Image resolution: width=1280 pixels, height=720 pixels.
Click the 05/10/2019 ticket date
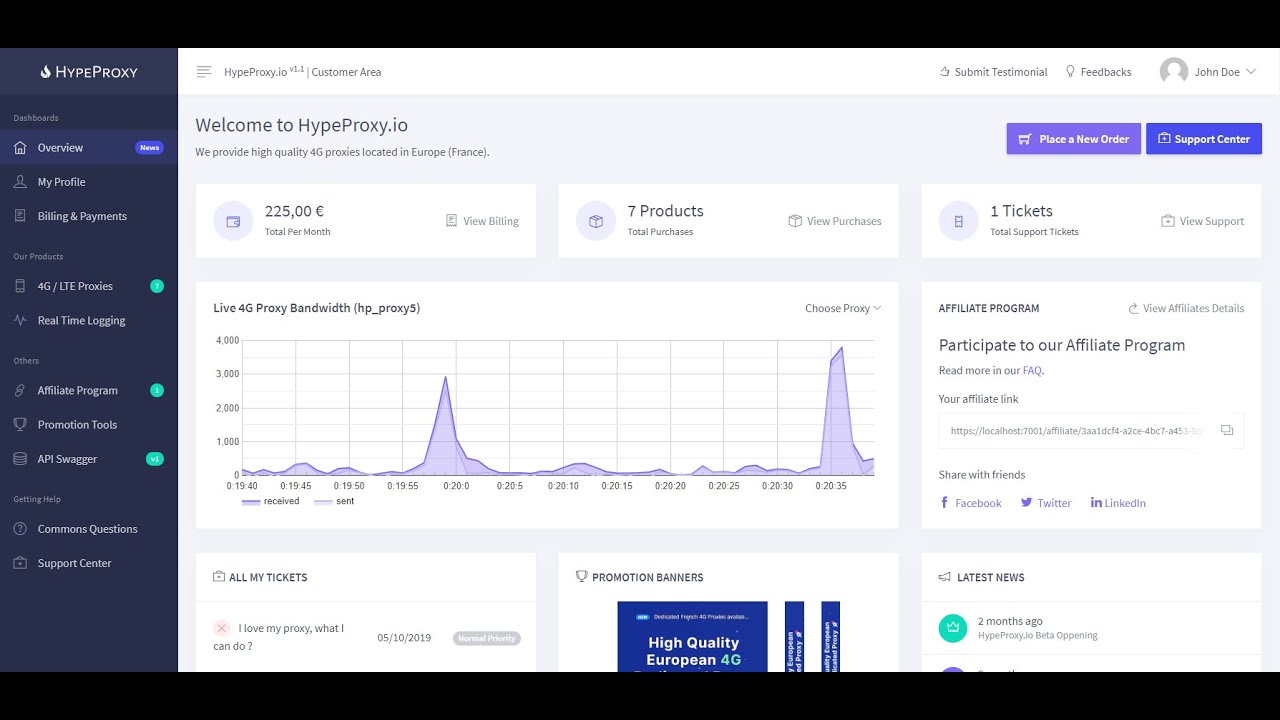click(x=404, y=638)
